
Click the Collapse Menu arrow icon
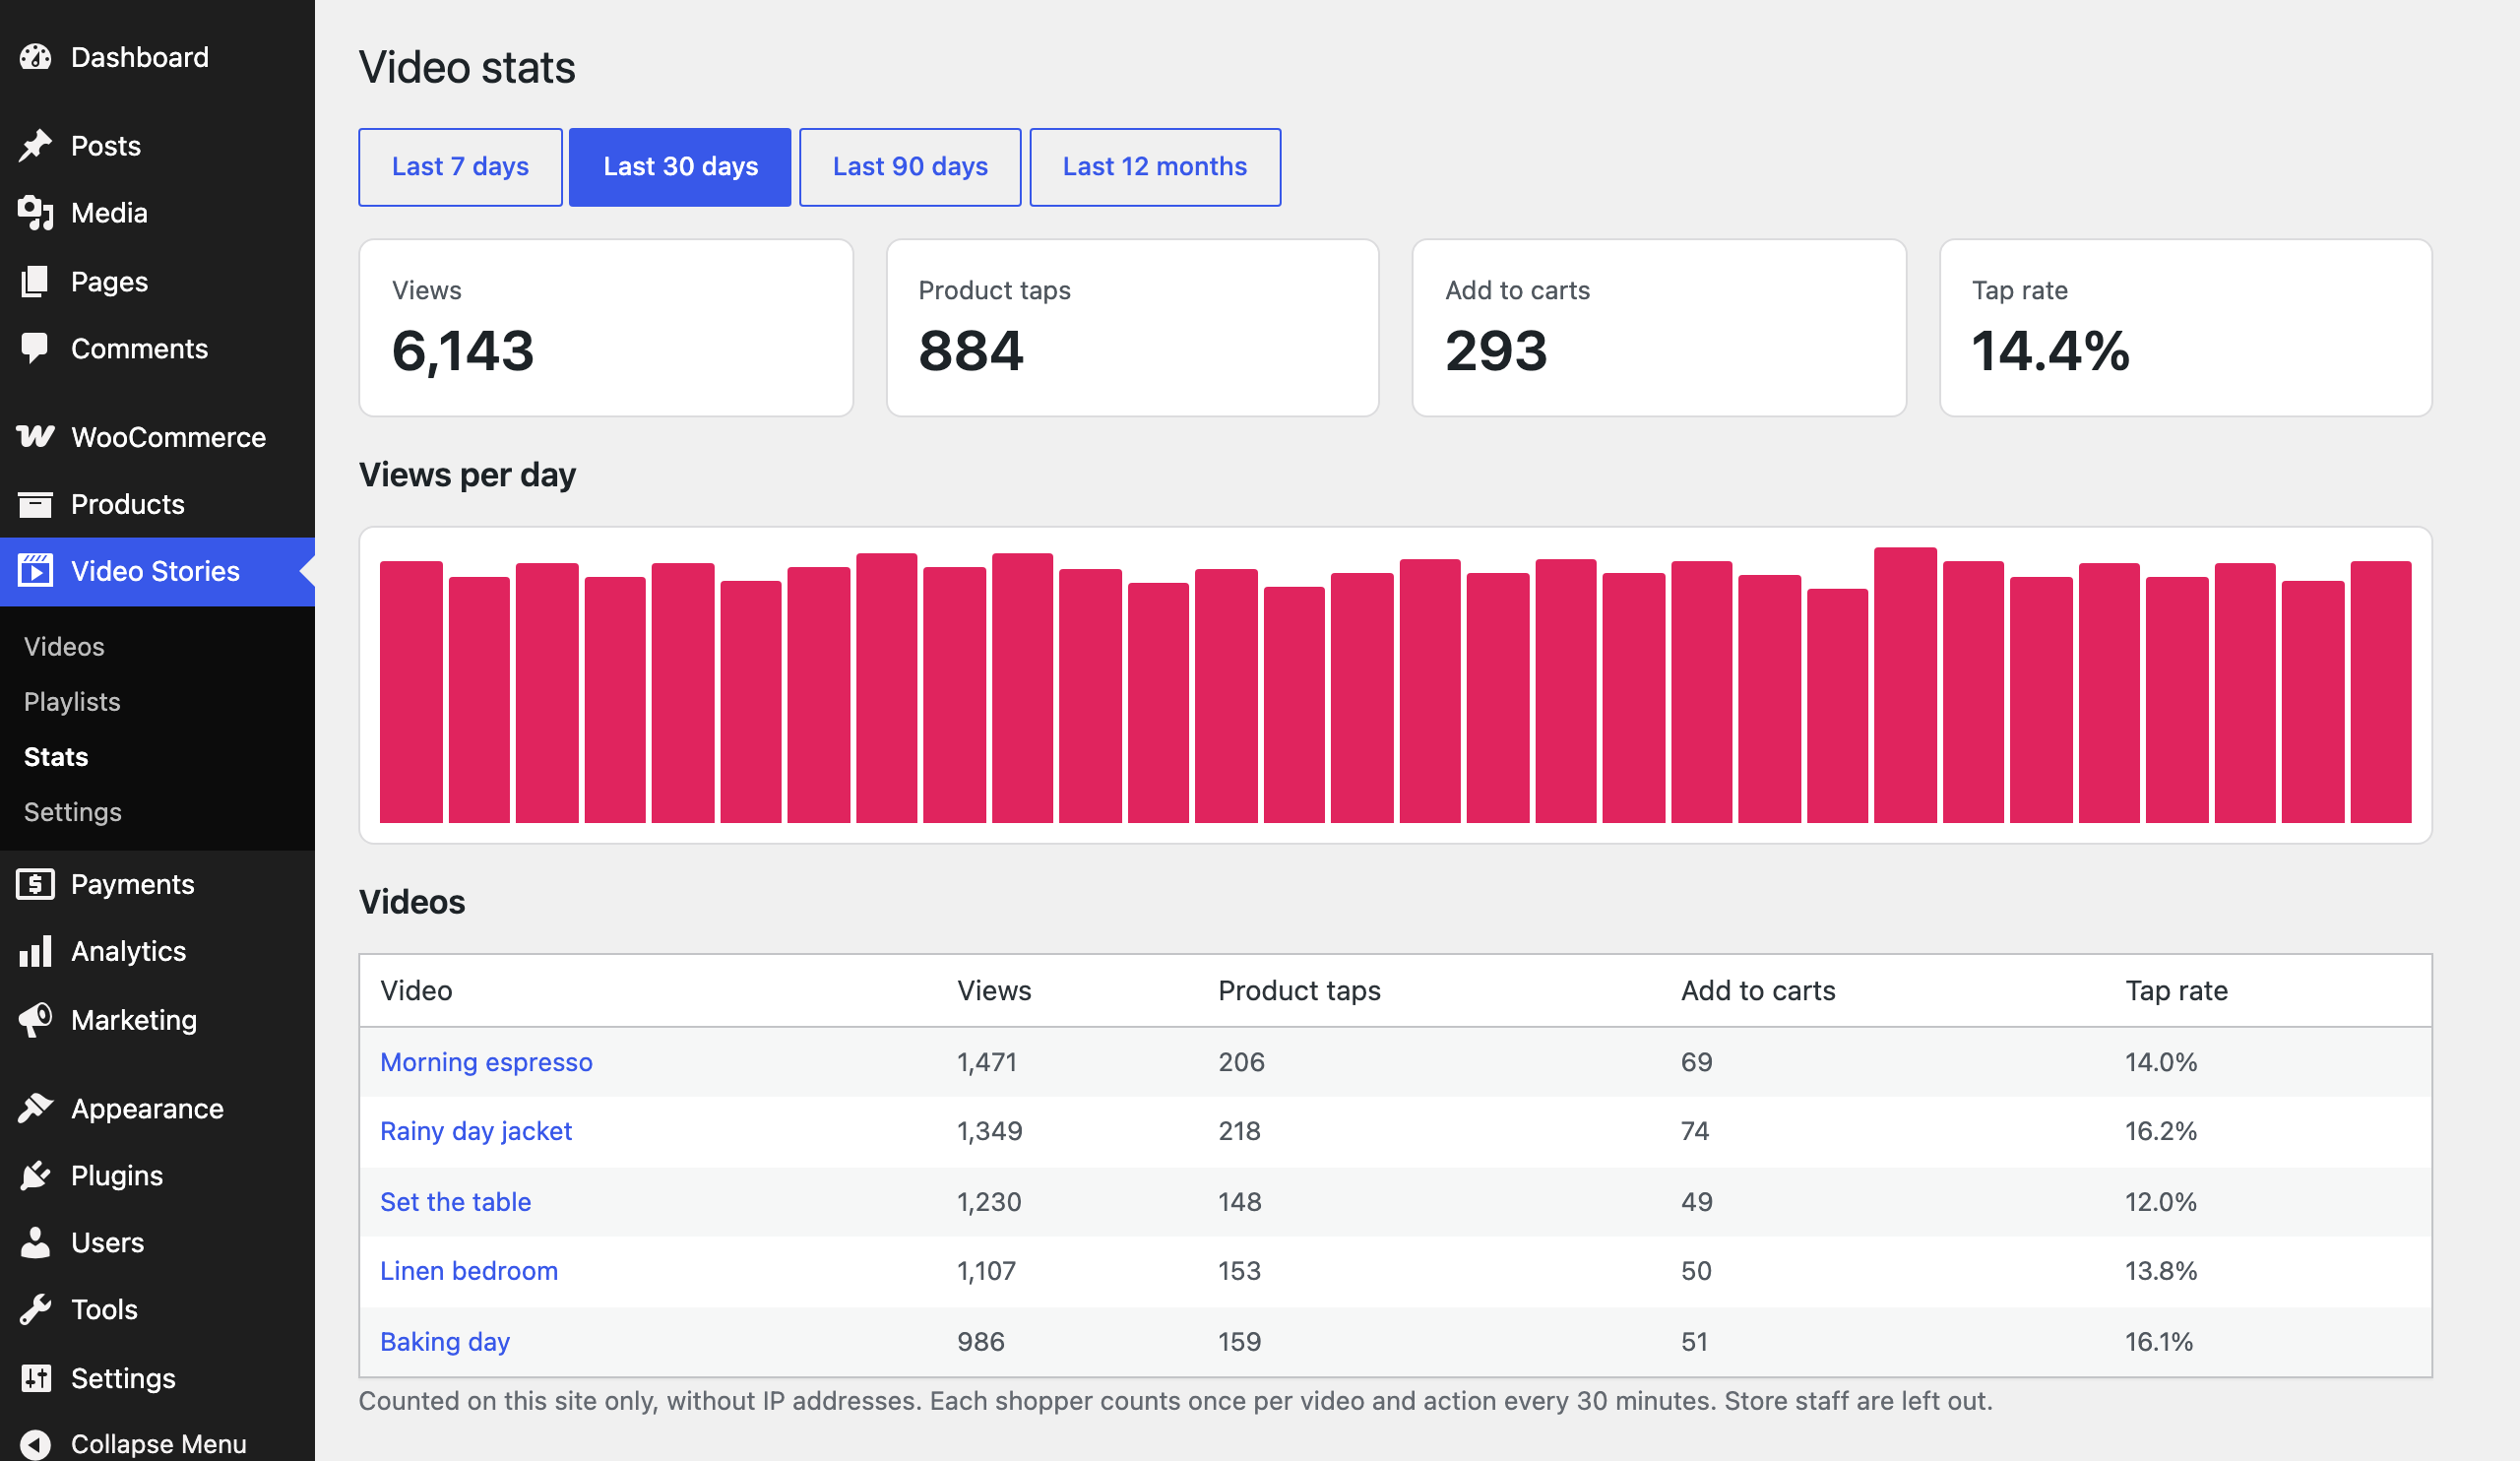point(36,1444)
